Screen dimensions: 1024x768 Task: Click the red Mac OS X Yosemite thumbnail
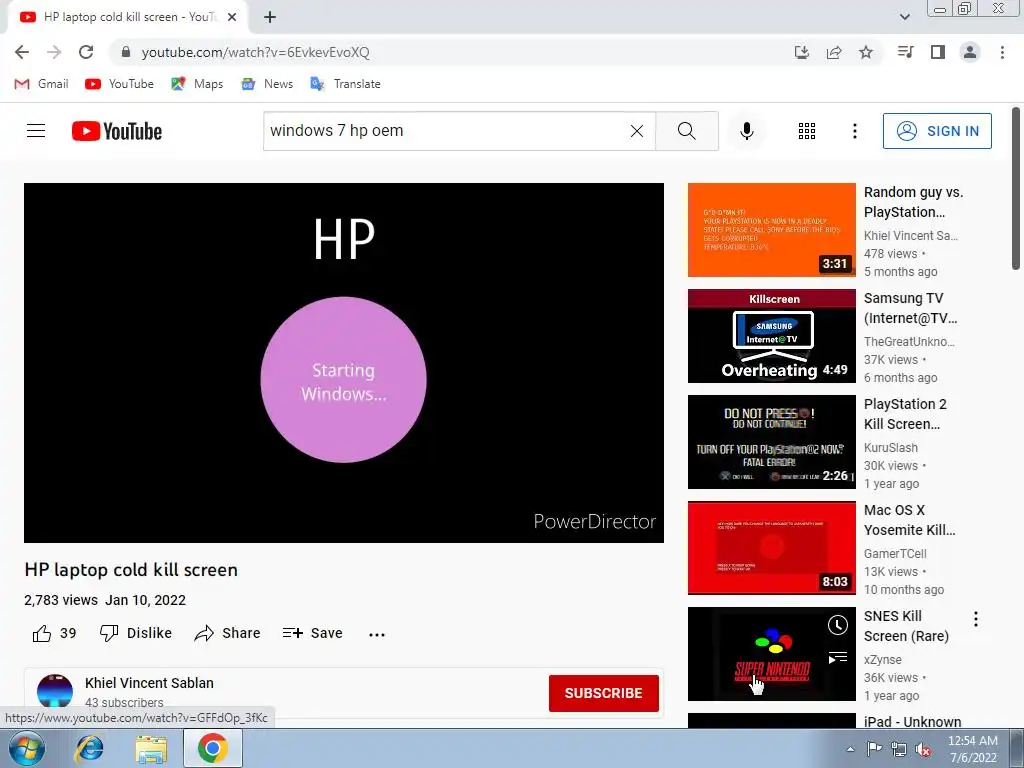pyautogui.click(x=771, y=547)
